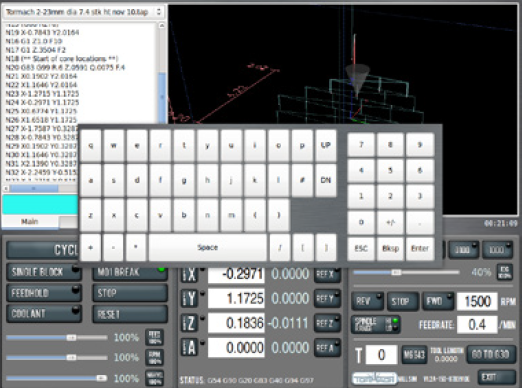Screen dimensions: 522x388
Task: Click the M6 G43 tool change button
Action: (414, 355)
